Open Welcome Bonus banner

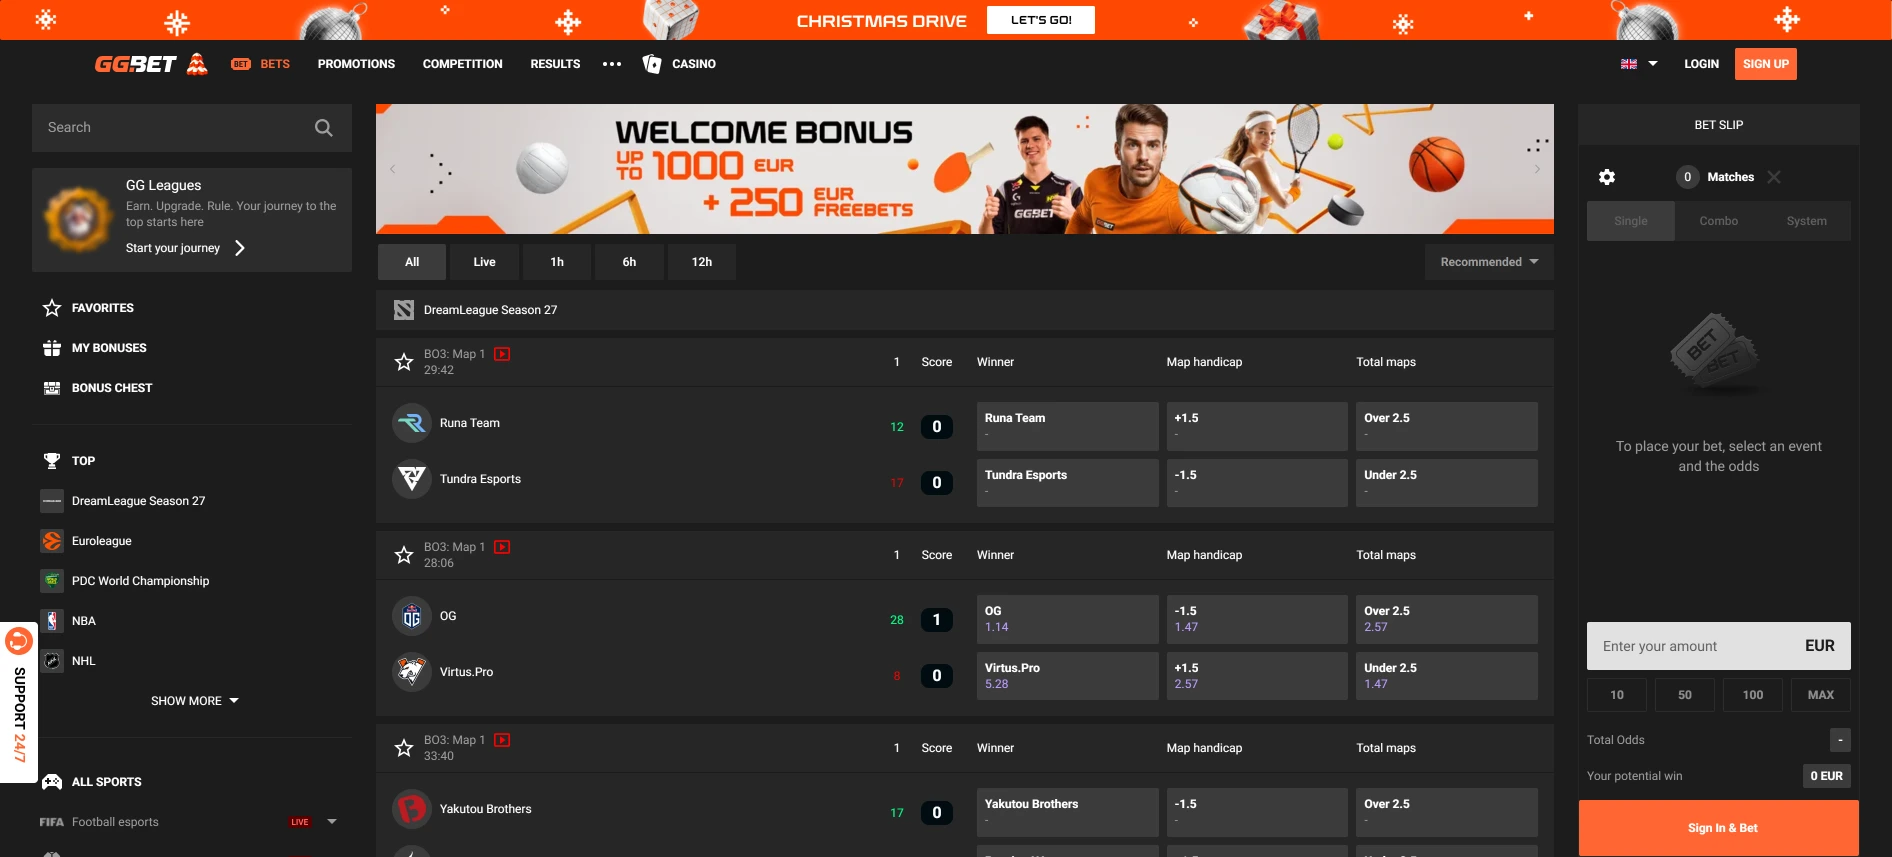click(x=965, y=169)
